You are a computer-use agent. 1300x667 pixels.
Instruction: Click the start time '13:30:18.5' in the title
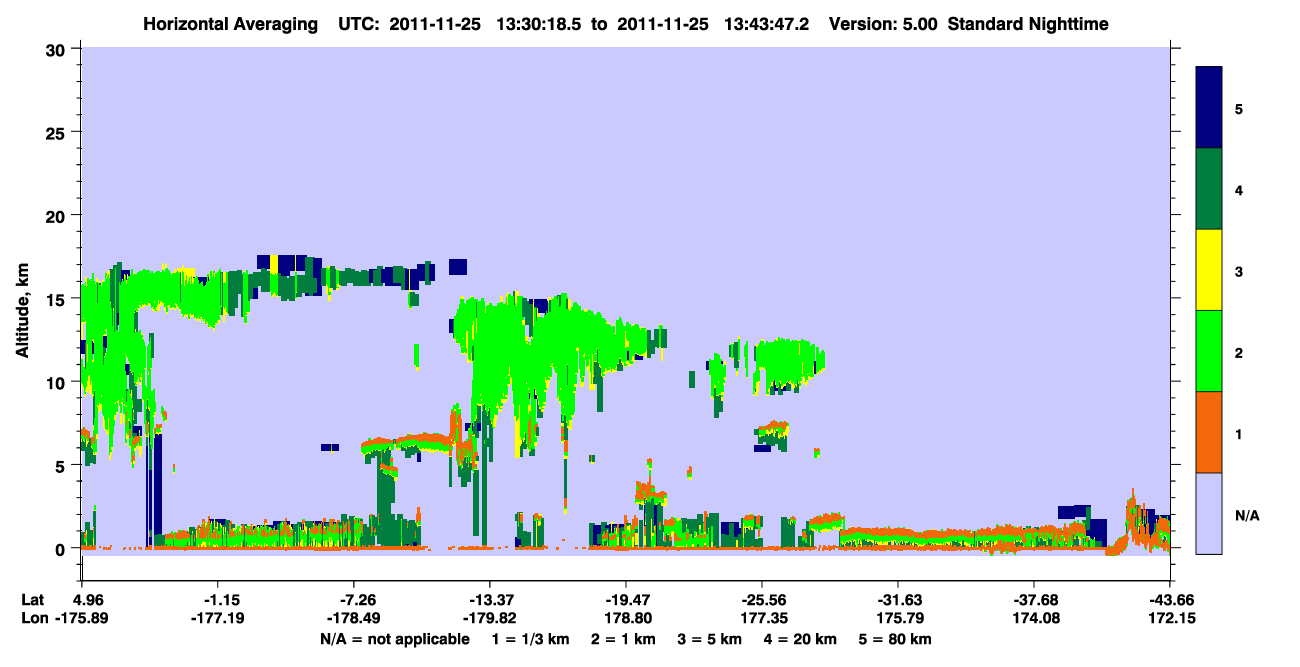[x=539, y=24]
